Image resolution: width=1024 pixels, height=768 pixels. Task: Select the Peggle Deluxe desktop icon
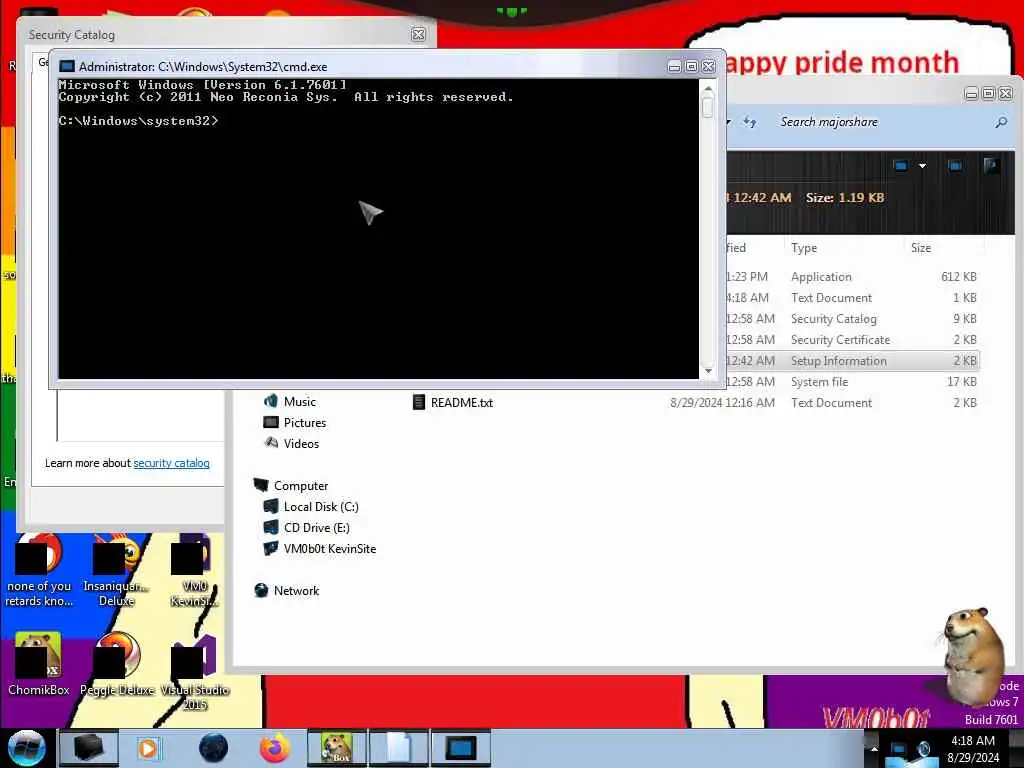pos(118,664)
